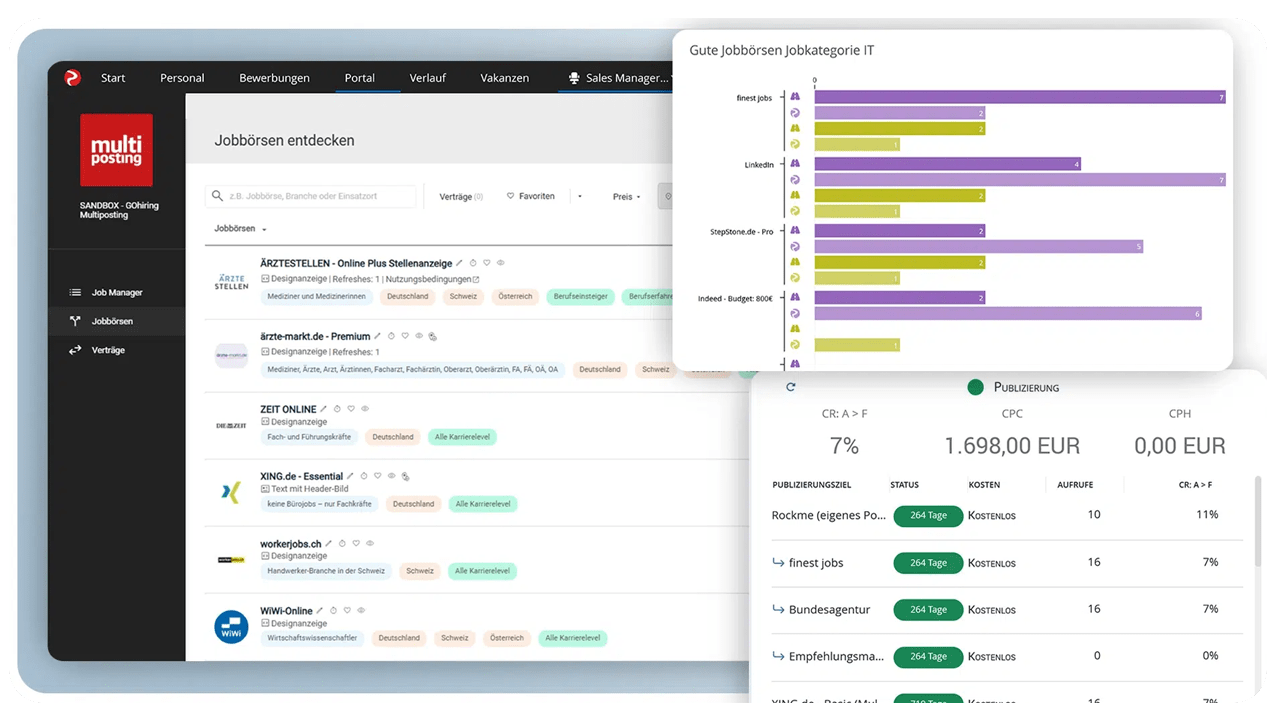Screen dimensions: 1280x720
Task: Toggle the eye icon on ÄRZTESTELLEN row
Action: coord(501,263)
